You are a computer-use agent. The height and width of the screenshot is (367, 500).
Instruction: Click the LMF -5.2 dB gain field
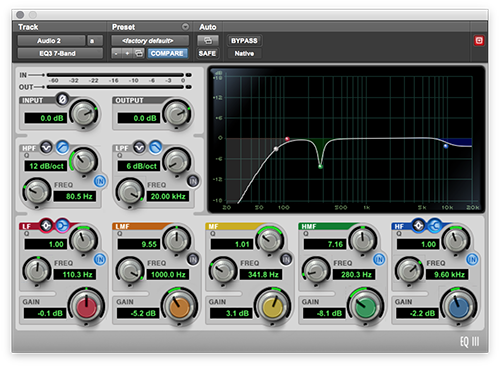click(138, 313)
